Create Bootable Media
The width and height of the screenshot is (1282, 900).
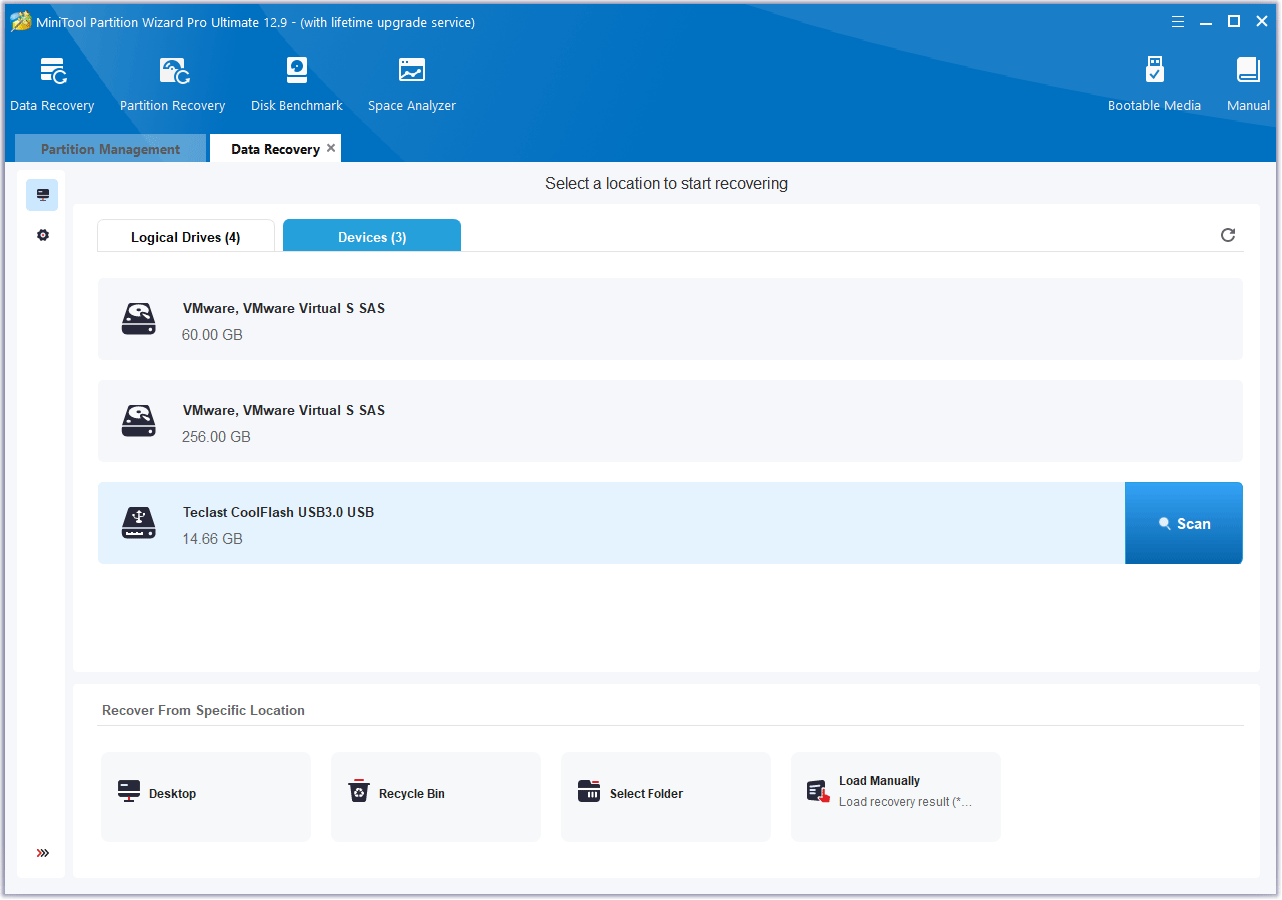pos(1154,85)
